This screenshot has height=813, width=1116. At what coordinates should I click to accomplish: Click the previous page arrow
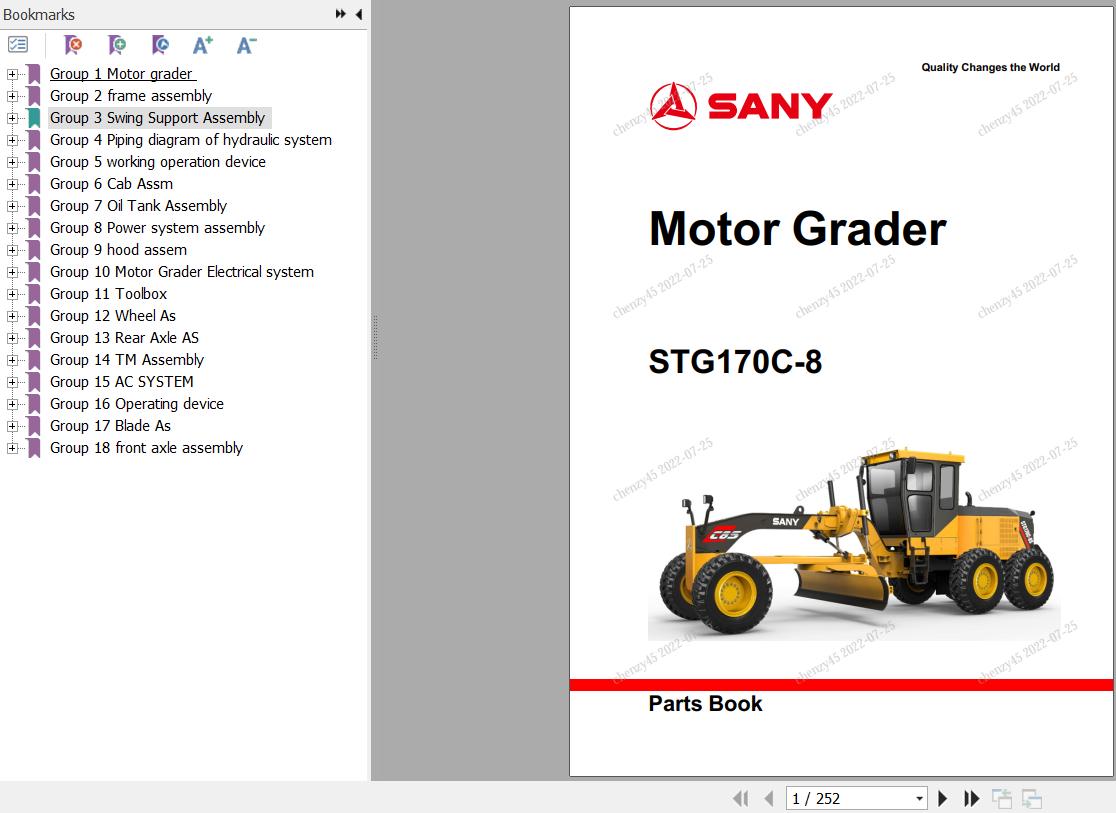tap(768, 798)
